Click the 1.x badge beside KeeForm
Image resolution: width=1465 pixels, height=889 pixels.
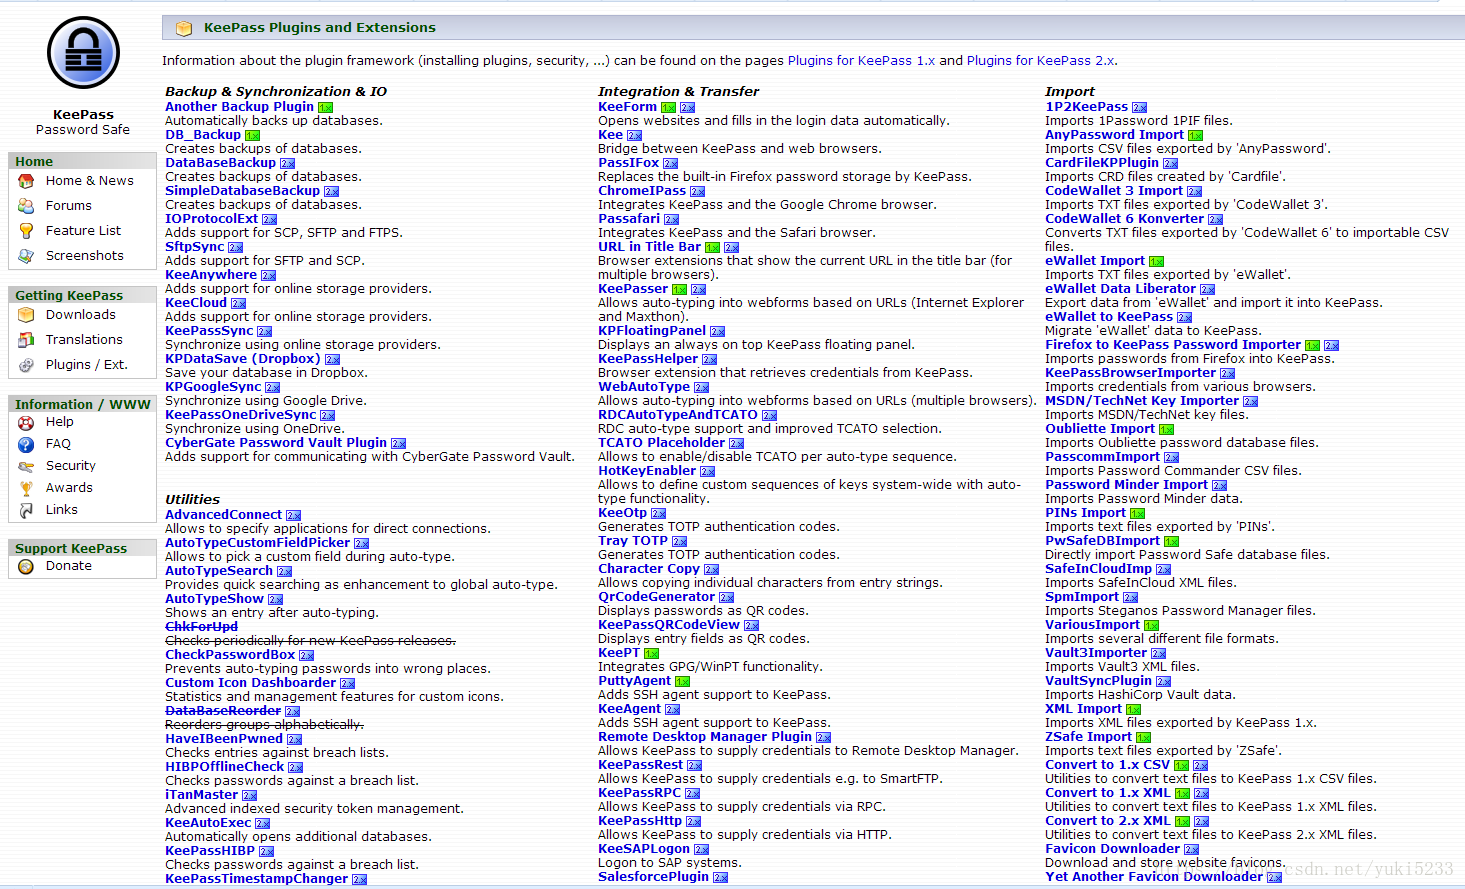click(668, 107)
